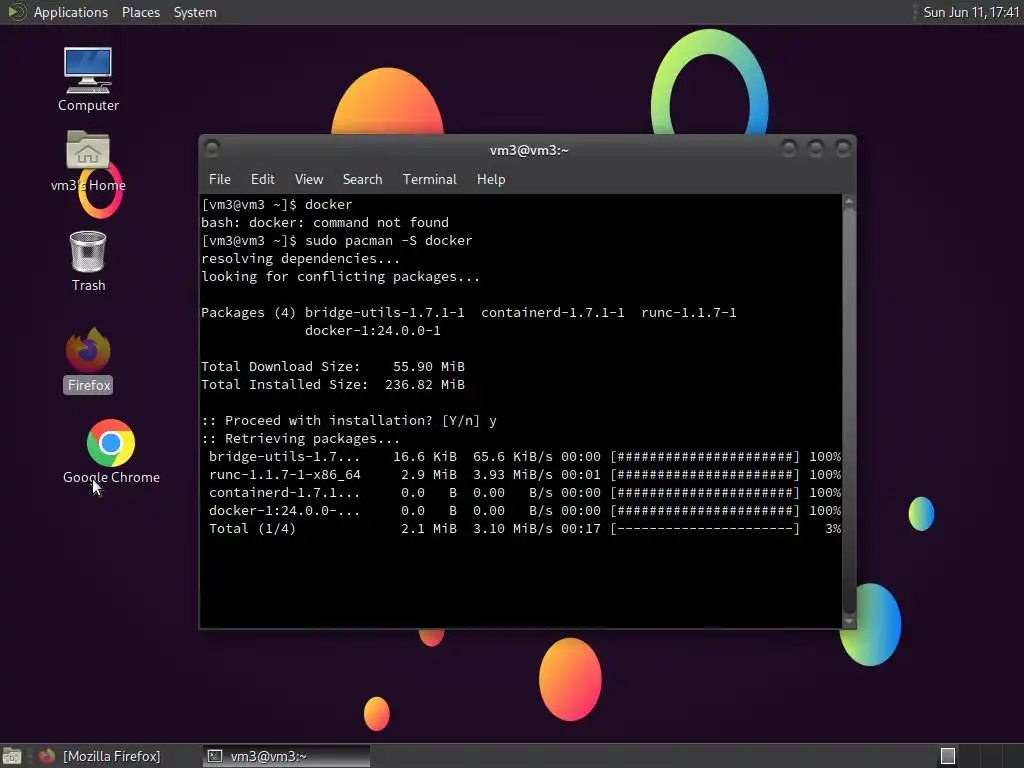Screen dimensions: 1024x768
Task: Click the 'Total Installed Size' line
Action: [x=333, y=385]
